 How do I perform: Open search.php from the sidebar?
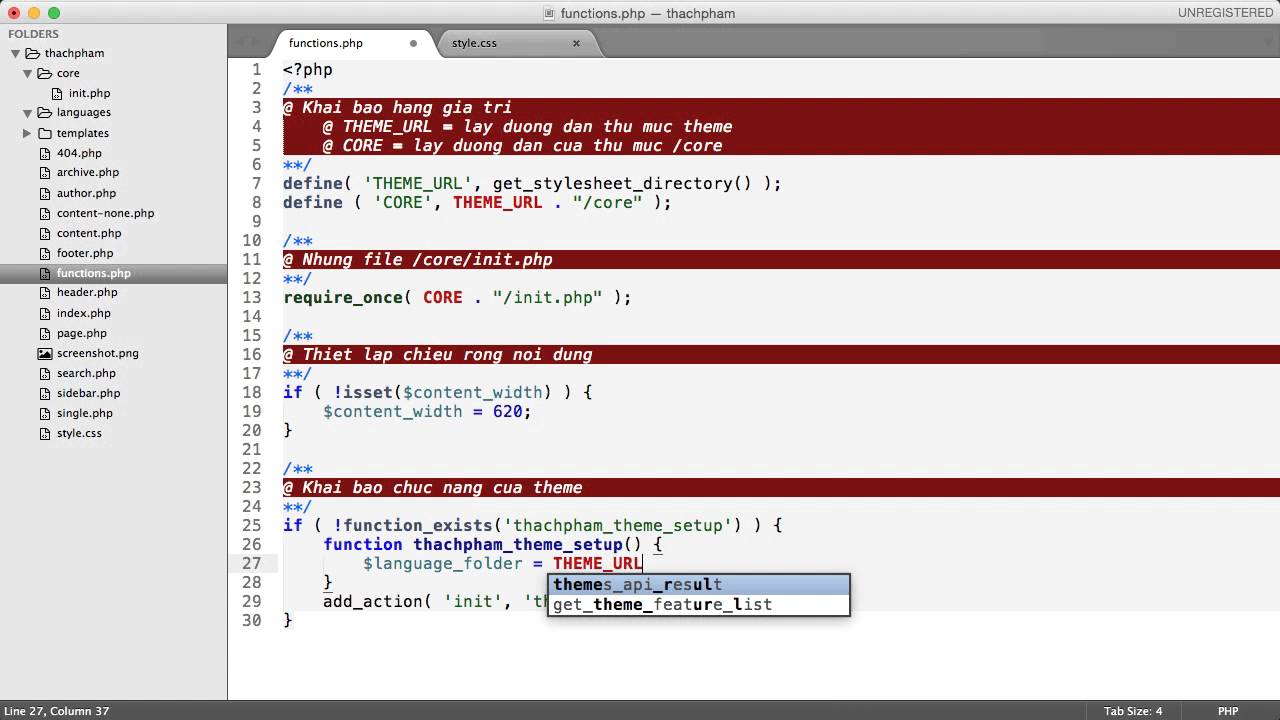(86, 373)
